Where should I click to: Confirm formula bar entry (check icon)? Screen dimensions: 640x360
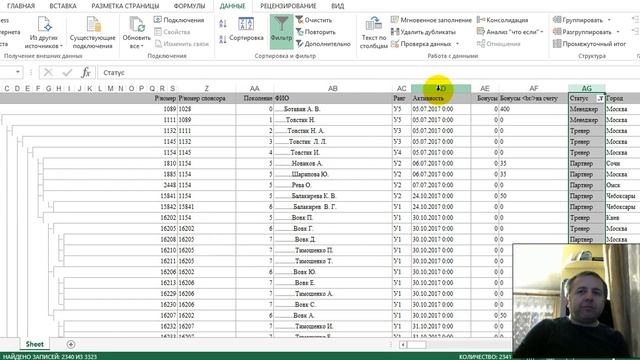coord(67,73)
